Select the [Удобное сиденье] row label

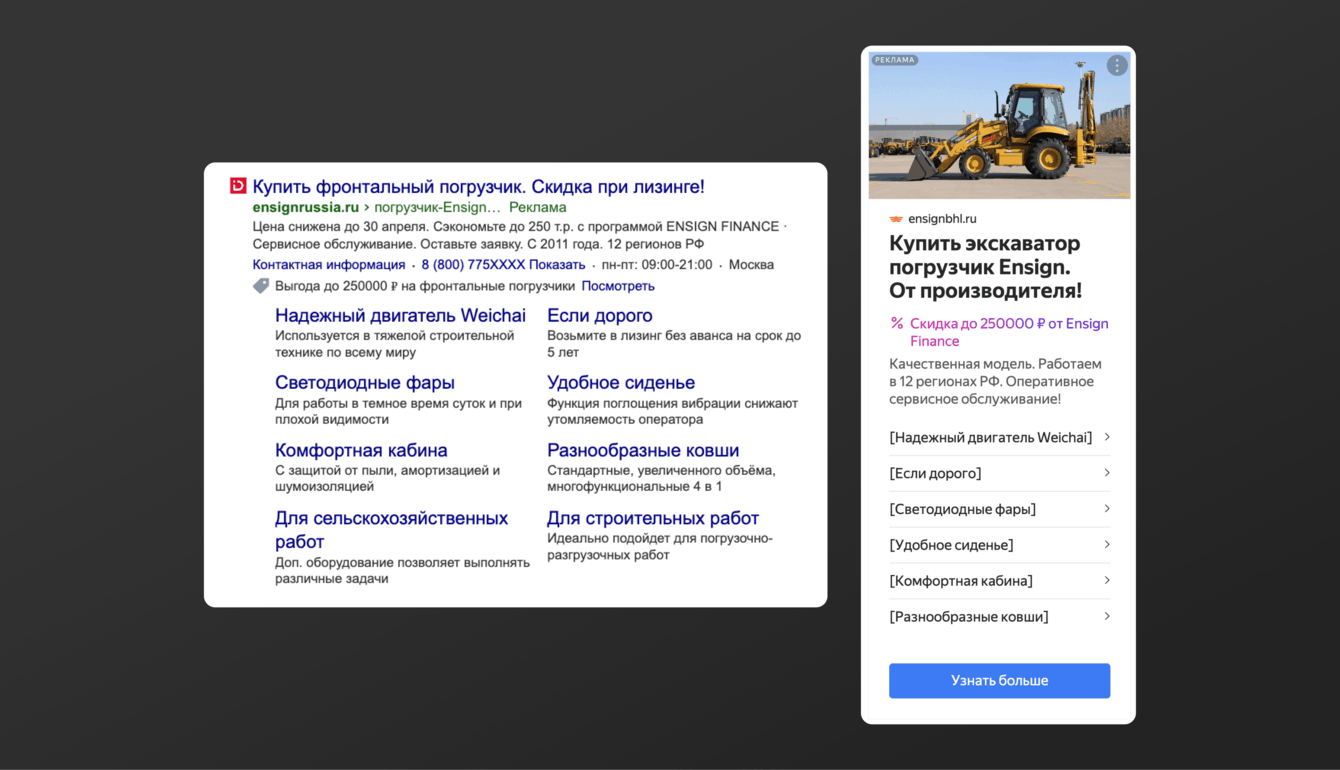point(951,545)
